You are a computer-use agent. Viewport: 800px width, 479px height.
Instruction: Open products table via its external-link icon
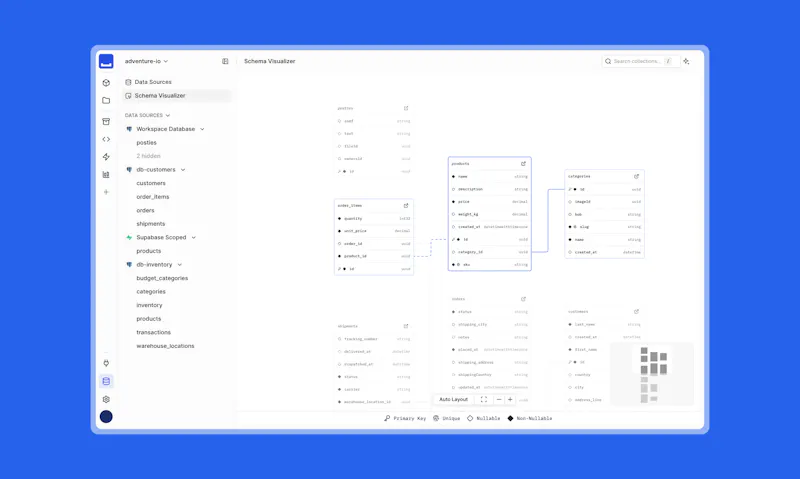pyautogui.click(x=523, y=164)
